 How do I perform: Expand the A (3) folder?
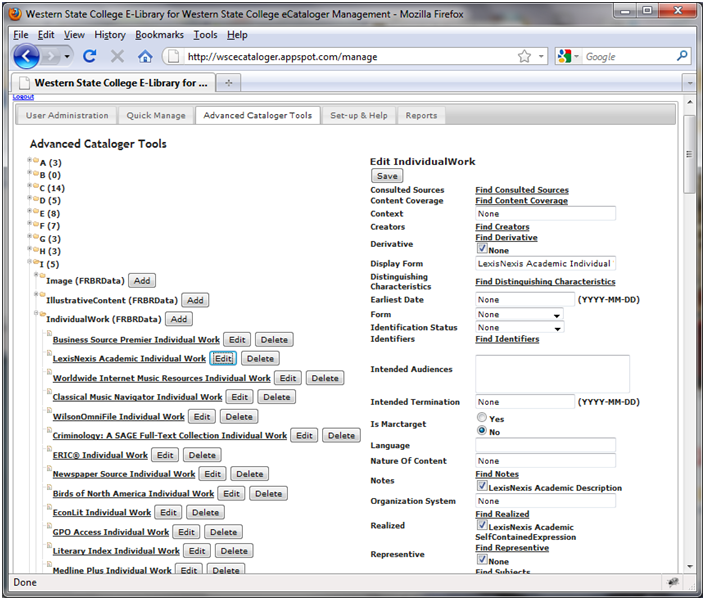[29, 160]
